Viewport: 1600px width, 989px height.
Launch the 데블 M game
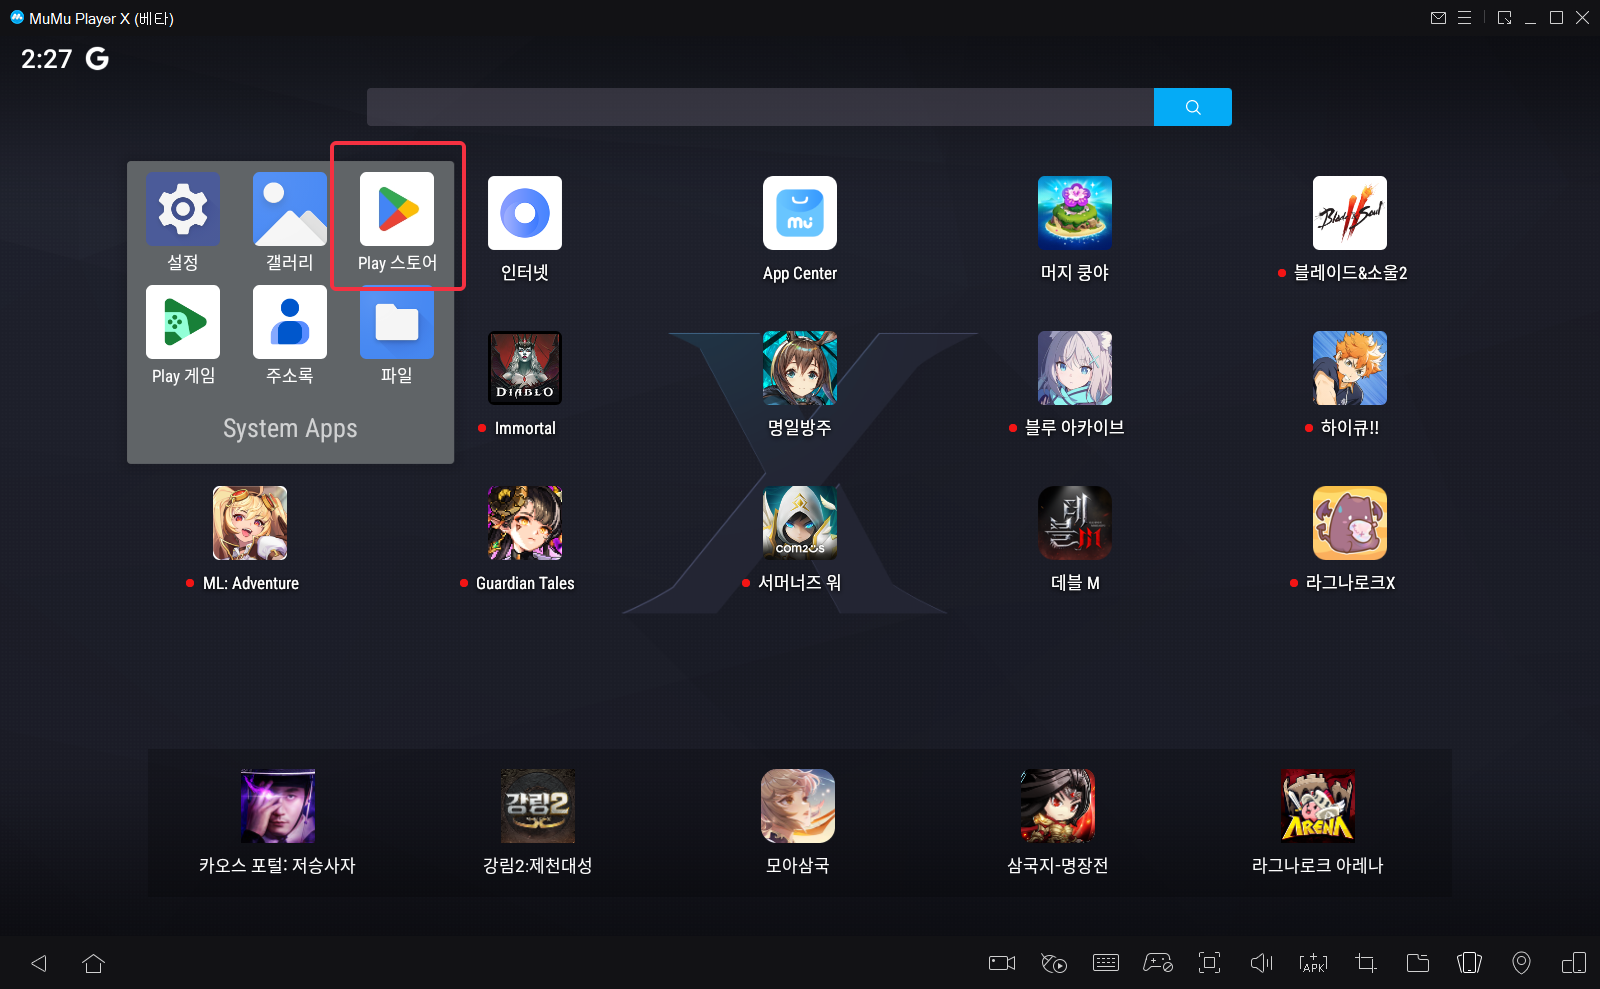pyautogui.click(x=1075, y=523)
